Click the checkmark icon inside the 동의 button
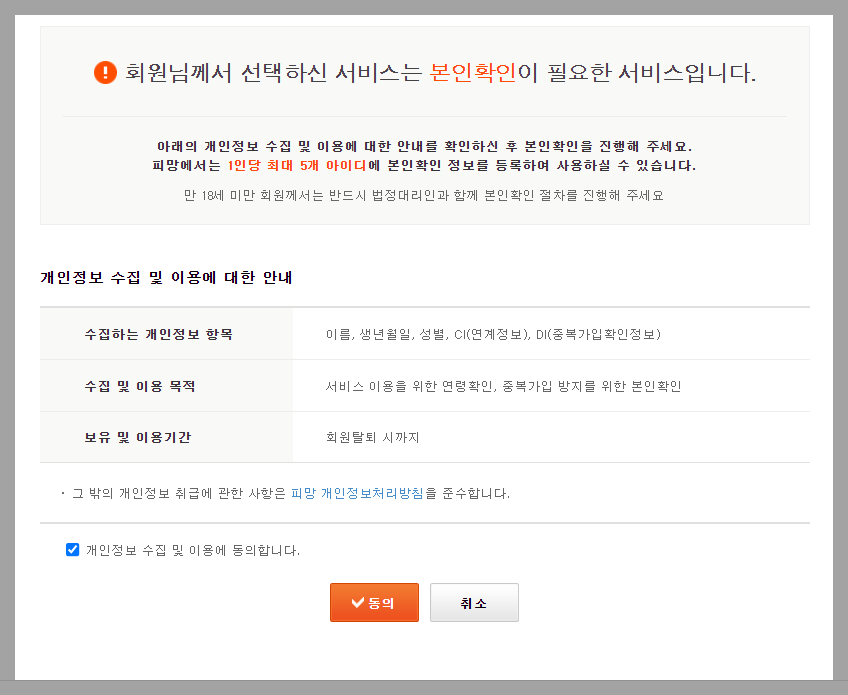Screen dimensions: 848x695 357,602
